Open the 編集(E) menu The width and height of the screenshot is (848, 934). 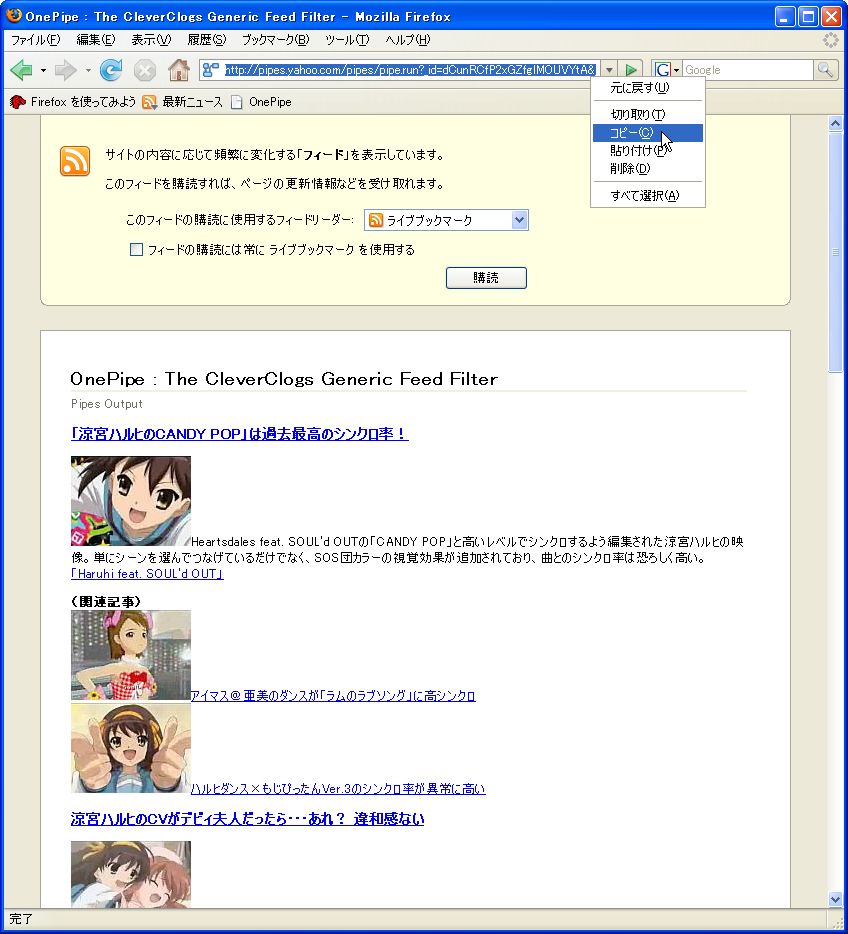pos(96,40)
